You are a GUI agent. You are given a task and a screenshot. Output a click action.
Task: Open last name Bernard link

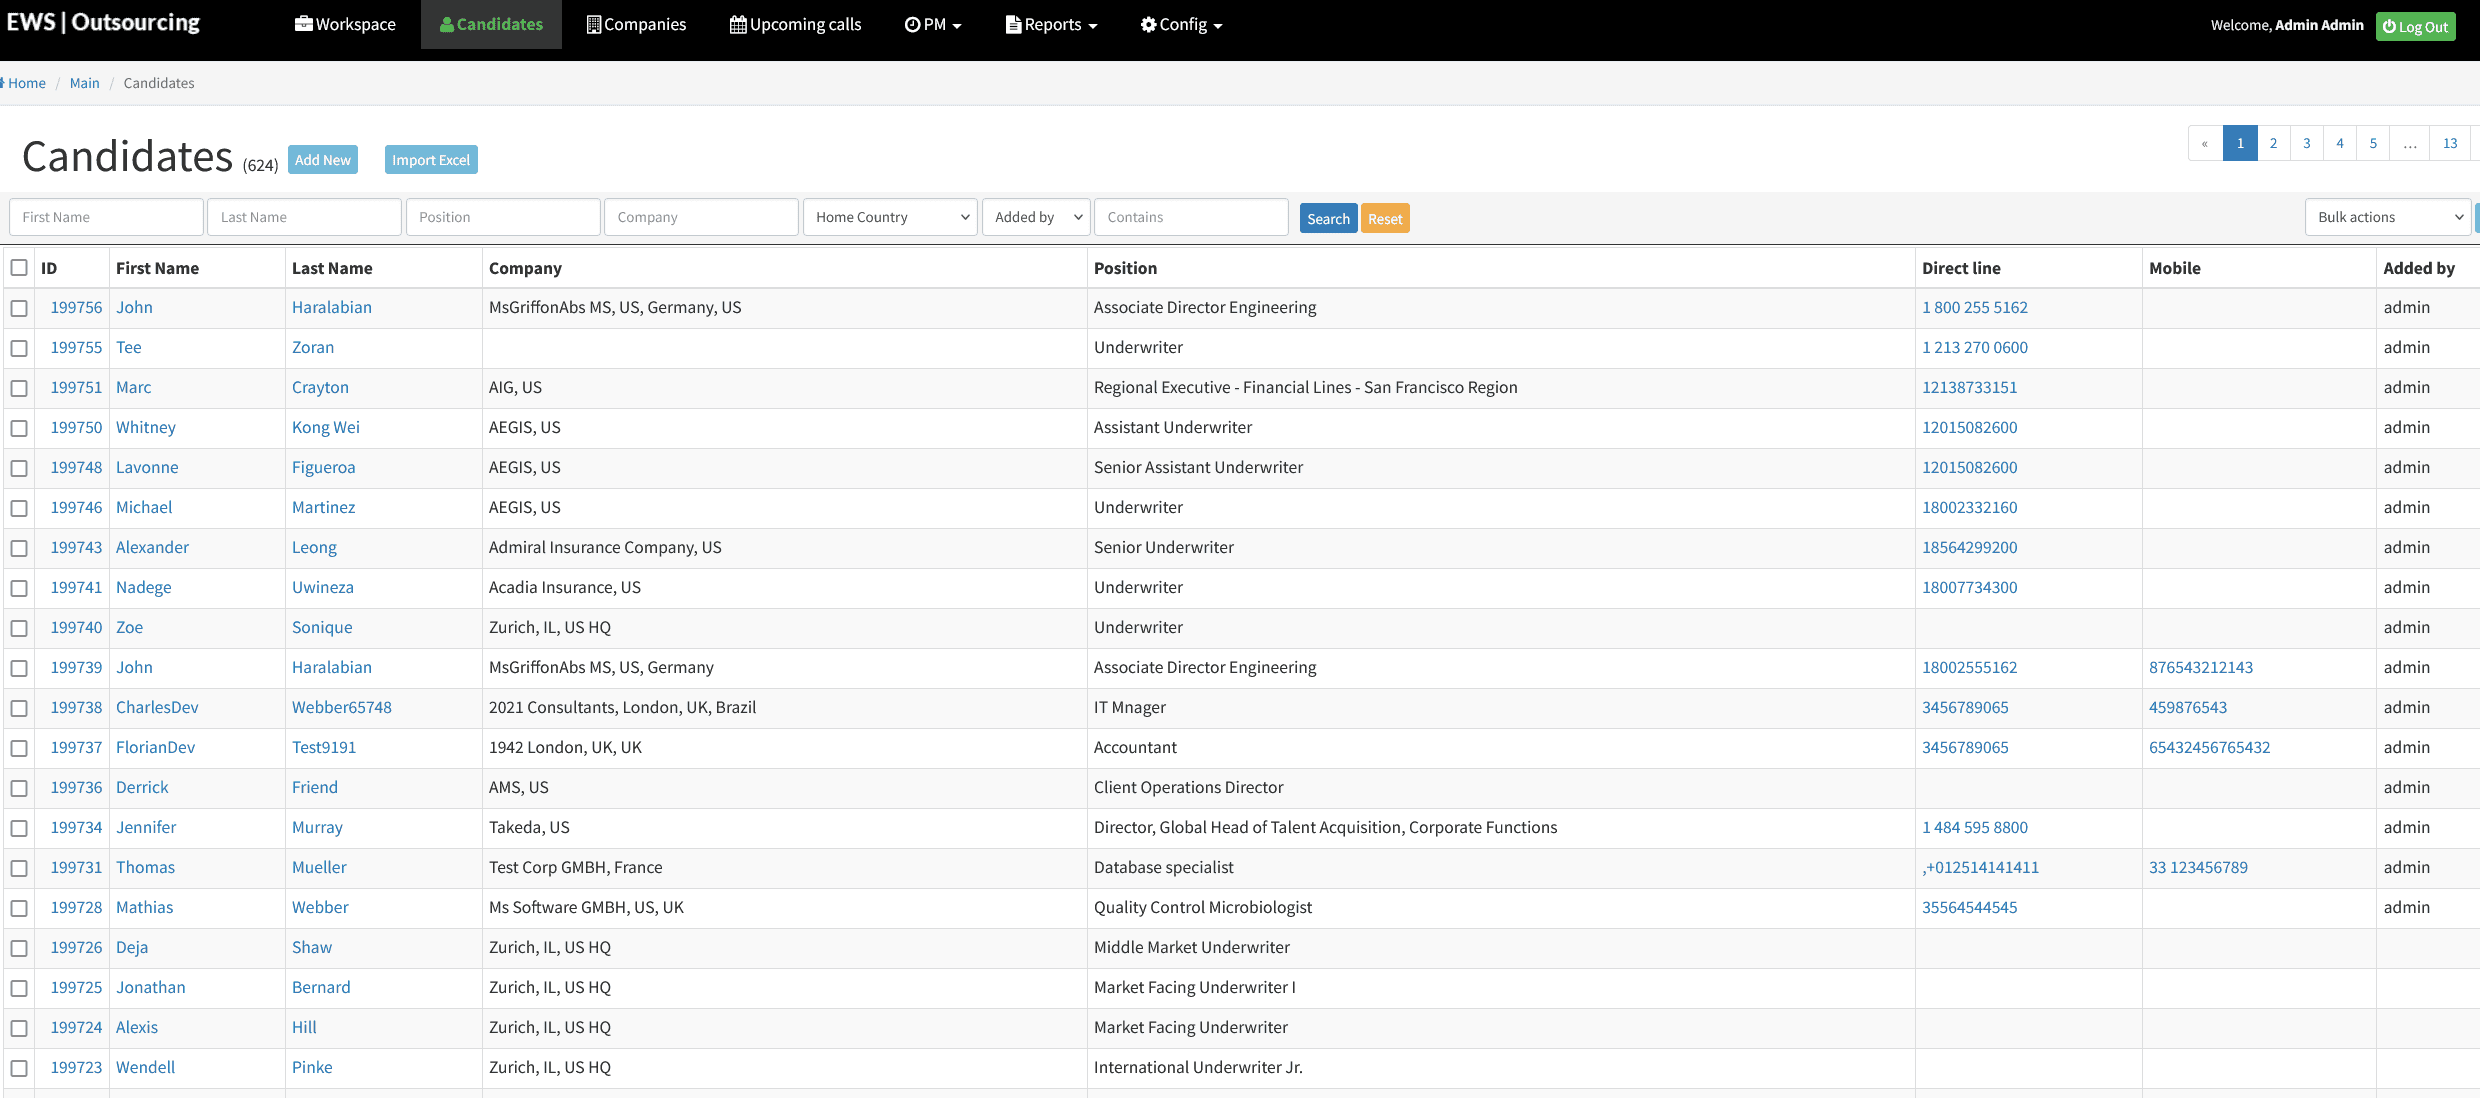(x=321, y=987)
